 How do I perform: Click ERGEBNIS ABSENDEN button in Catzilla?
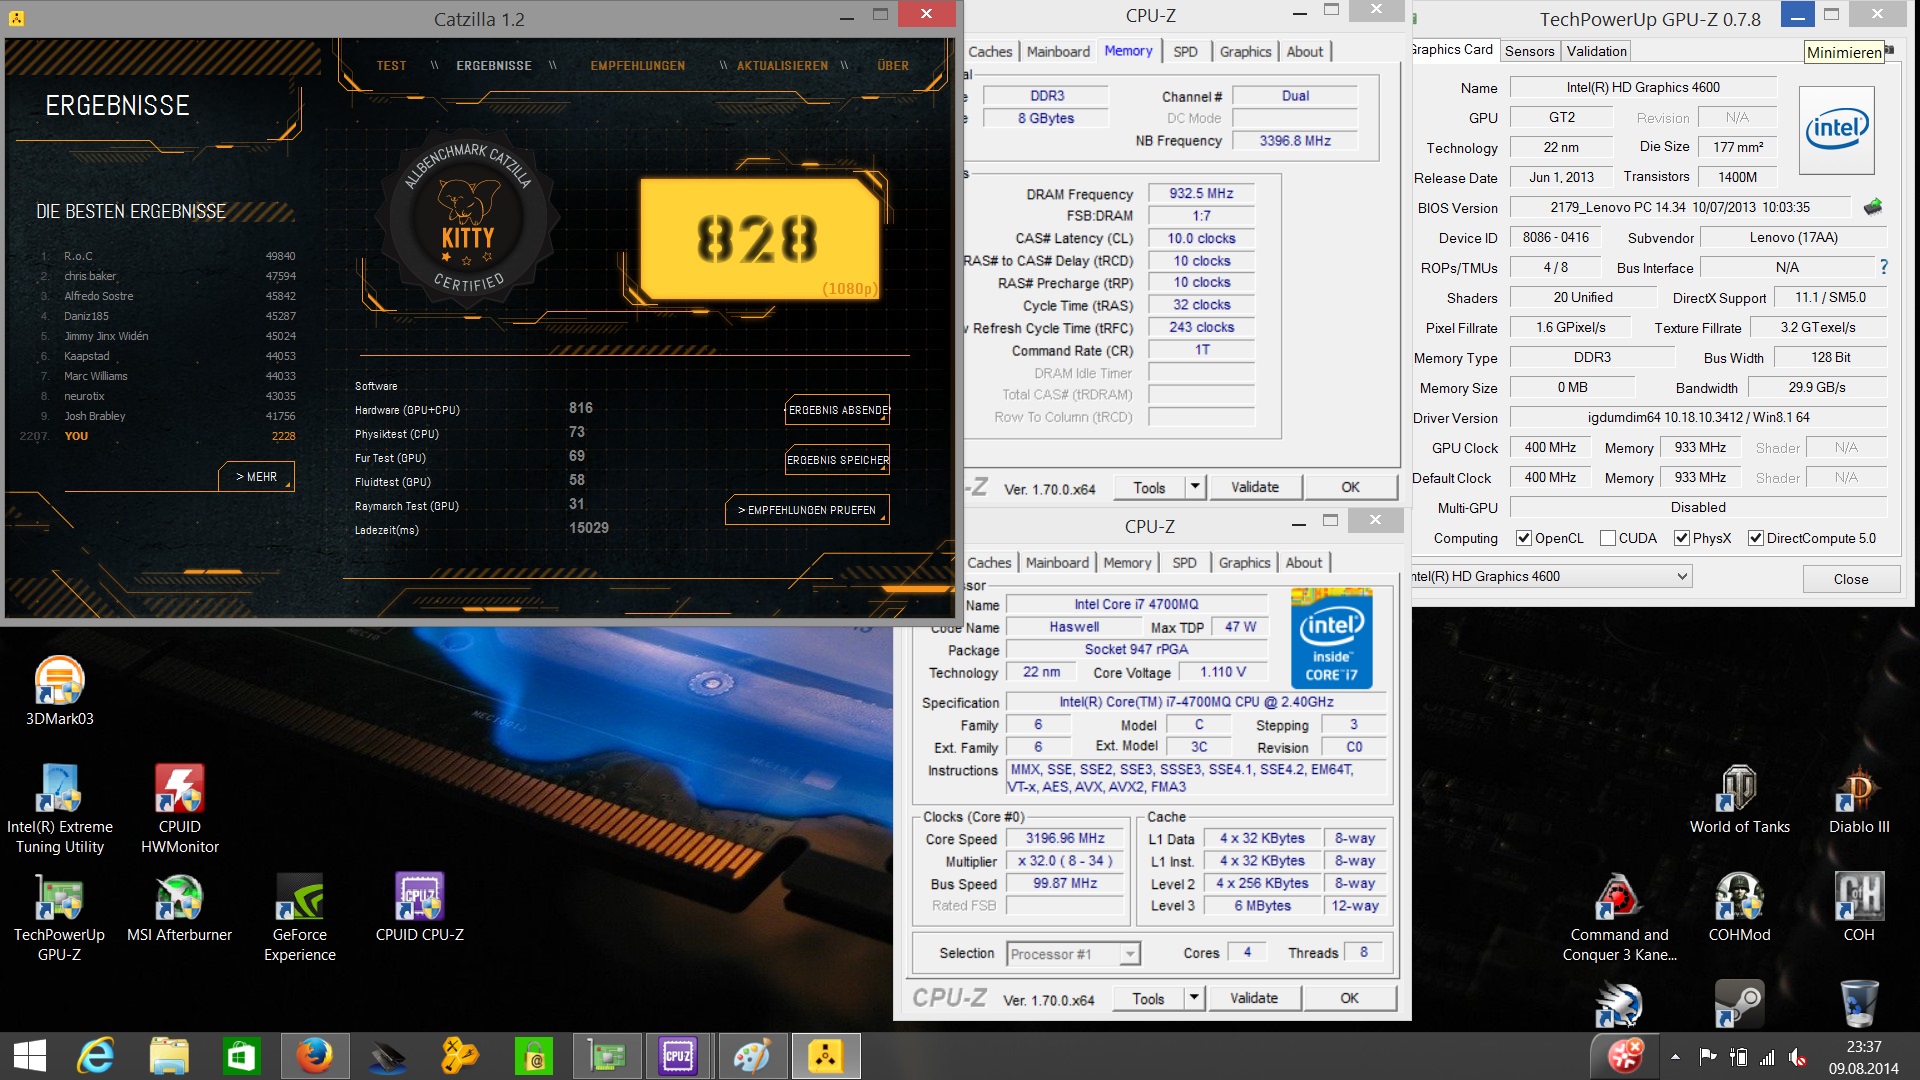pos(837,410)
